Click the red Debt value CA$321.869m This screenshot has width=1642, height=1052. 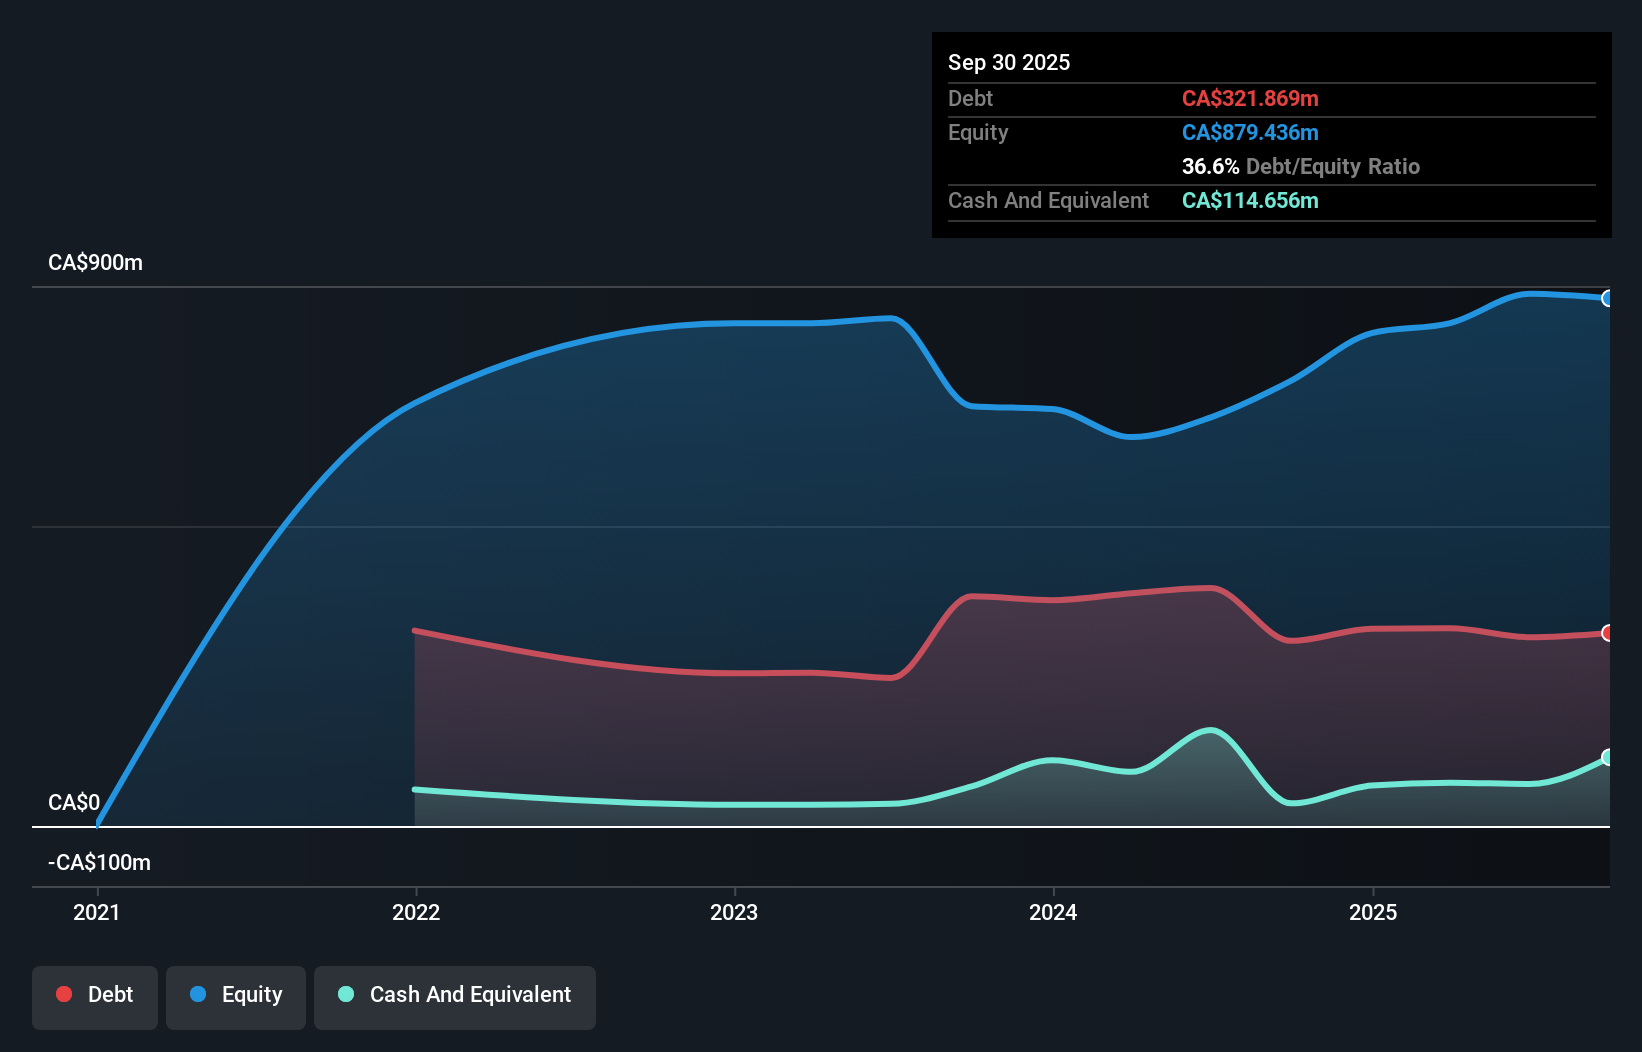click(1251, 98)
